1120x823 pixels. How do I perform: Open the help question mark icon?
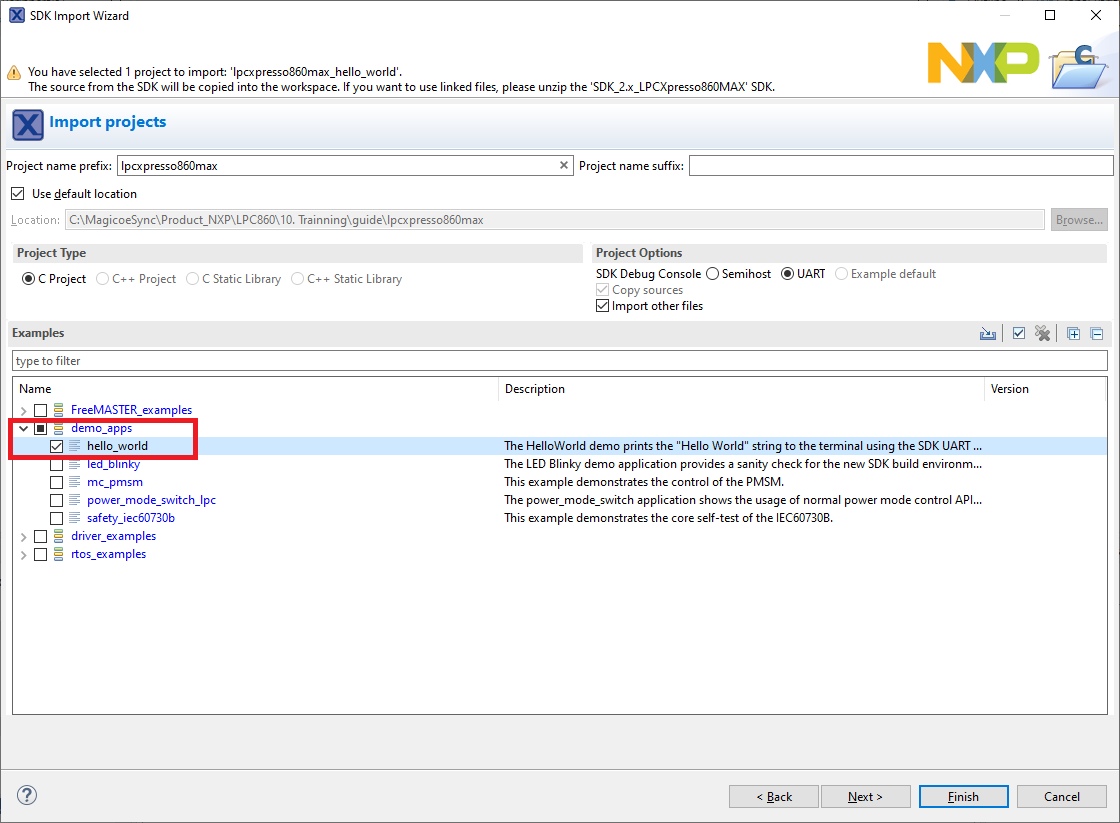tap(27, 796)
